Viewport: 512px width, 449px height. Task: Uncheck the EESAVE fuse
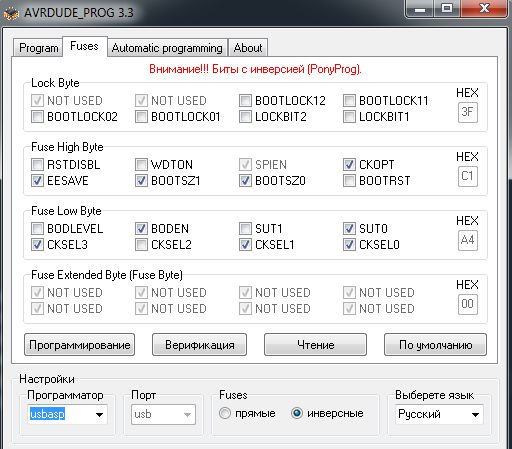click(37, 181)
